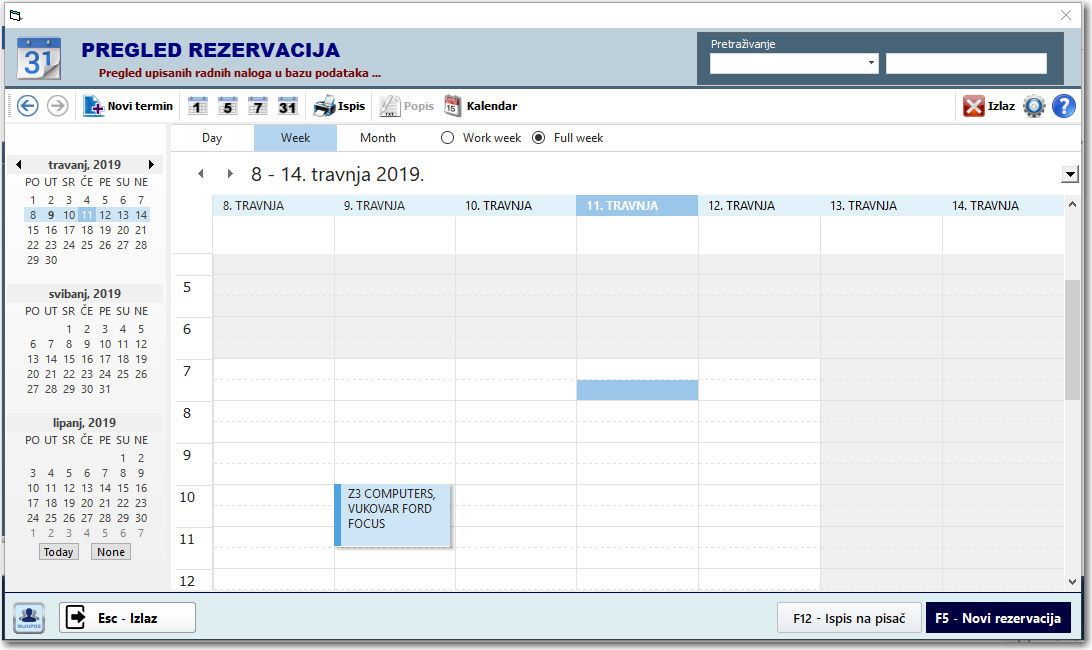Go to previous month in mini calendar

[x=19, y=164]
